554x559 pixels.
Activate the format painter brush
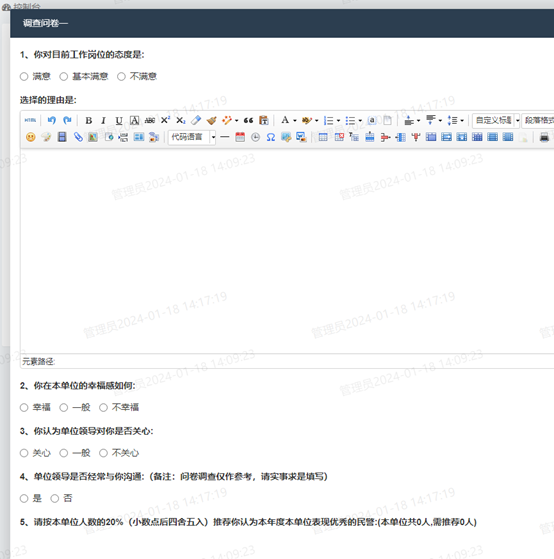211,120
